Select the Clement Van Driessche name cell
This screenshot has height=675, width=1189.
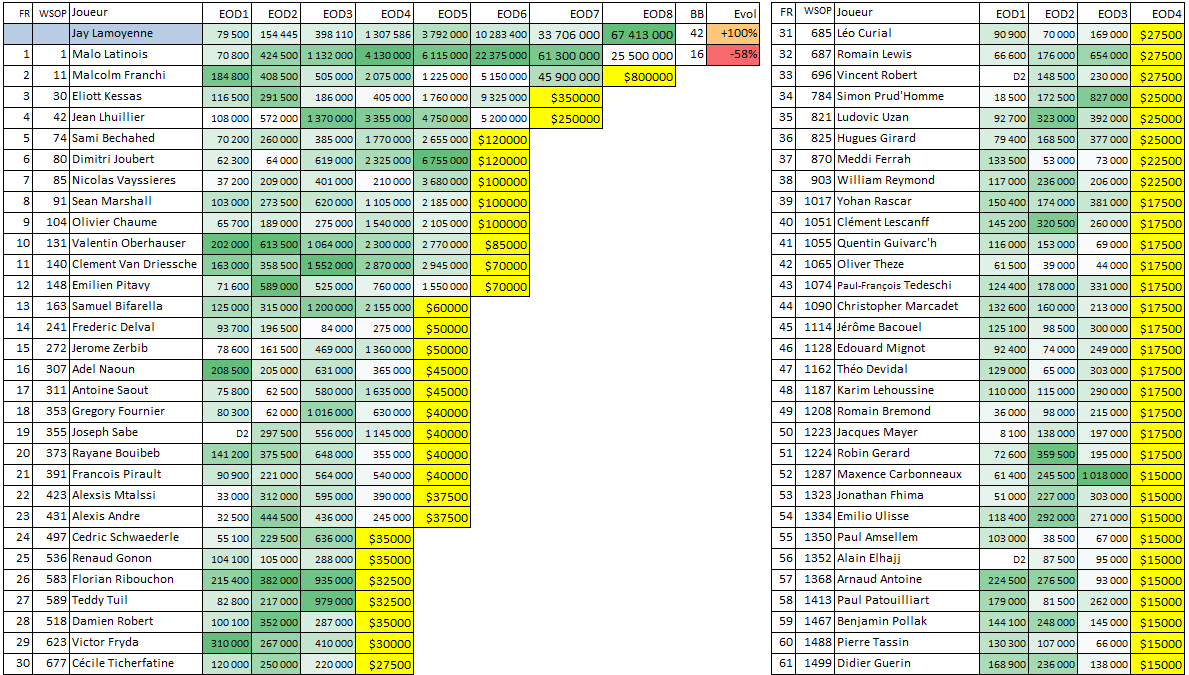click(136, 265)
